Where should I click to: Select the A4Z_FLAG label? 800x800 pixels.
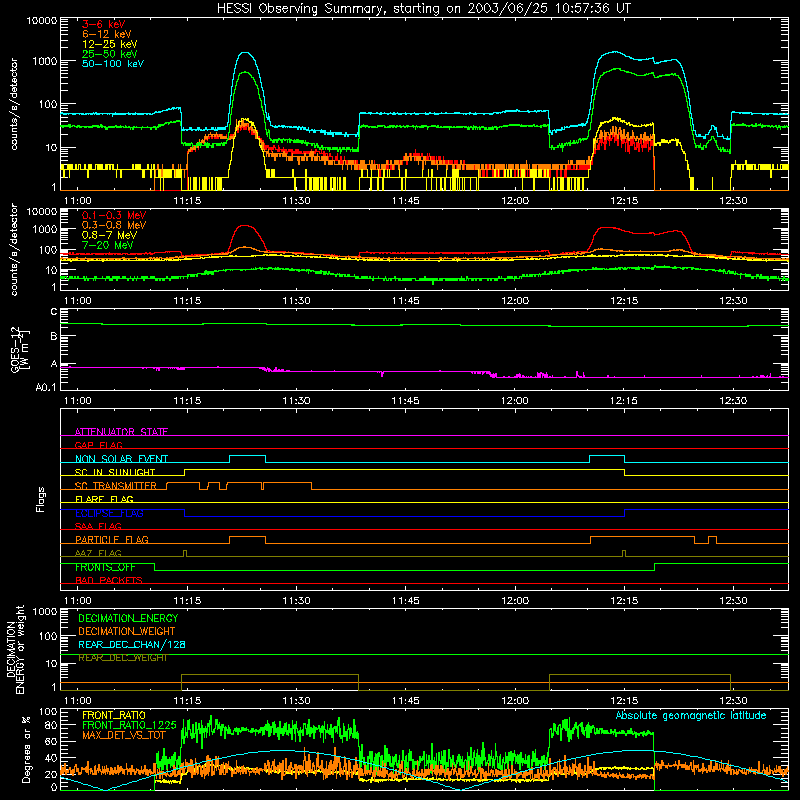tap(98, 553)
